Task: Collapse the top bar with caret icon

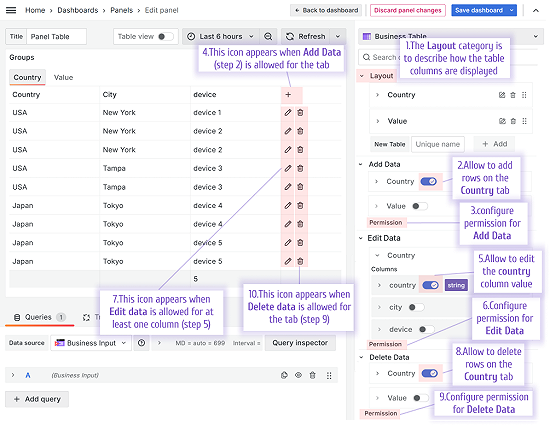Action: point(536,11)
